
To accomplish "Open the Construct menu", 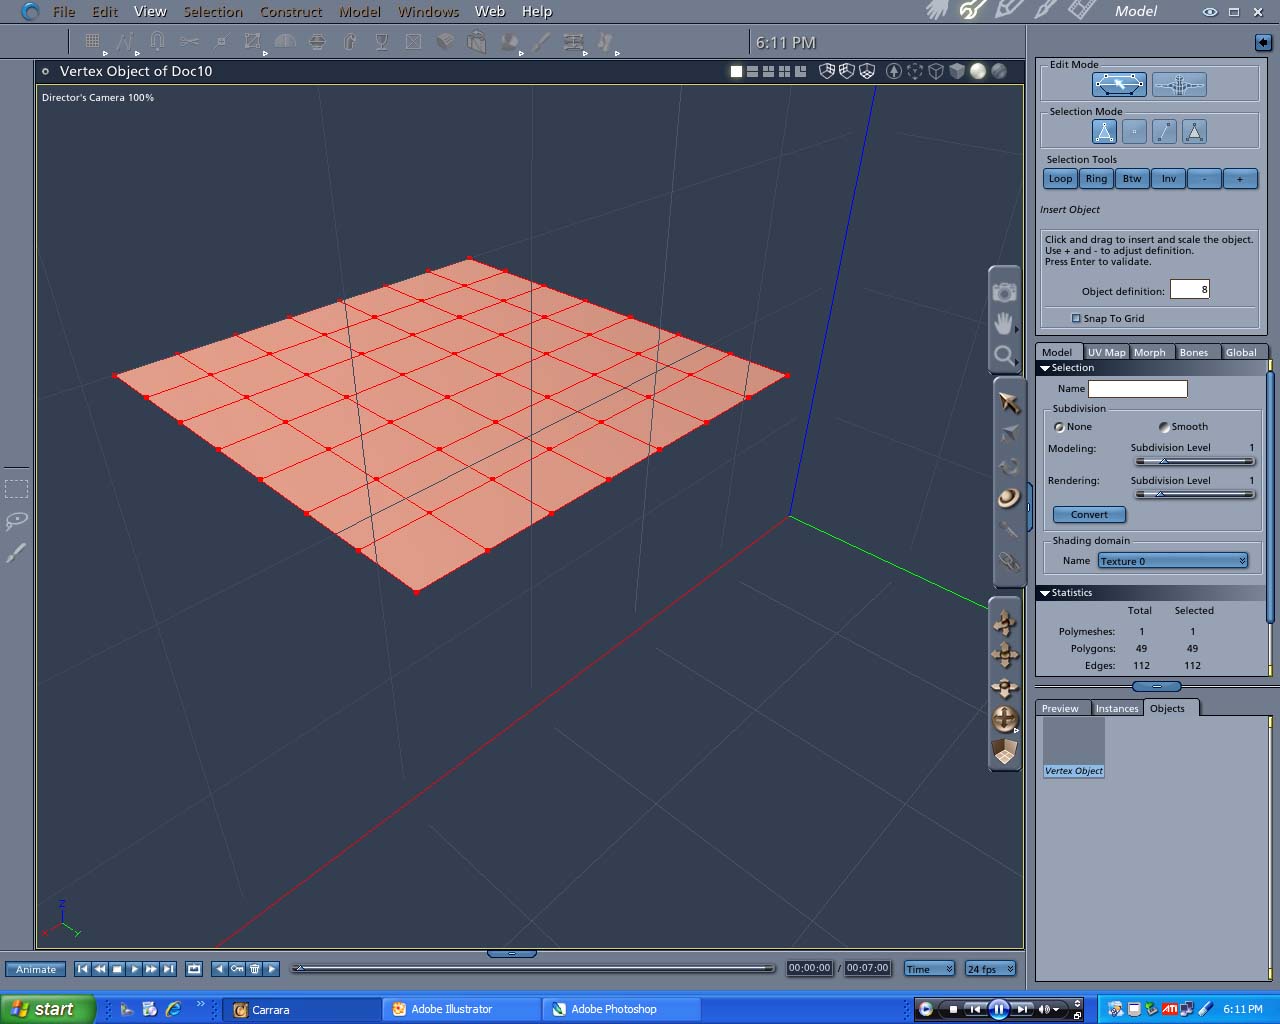I will point(290,12).
